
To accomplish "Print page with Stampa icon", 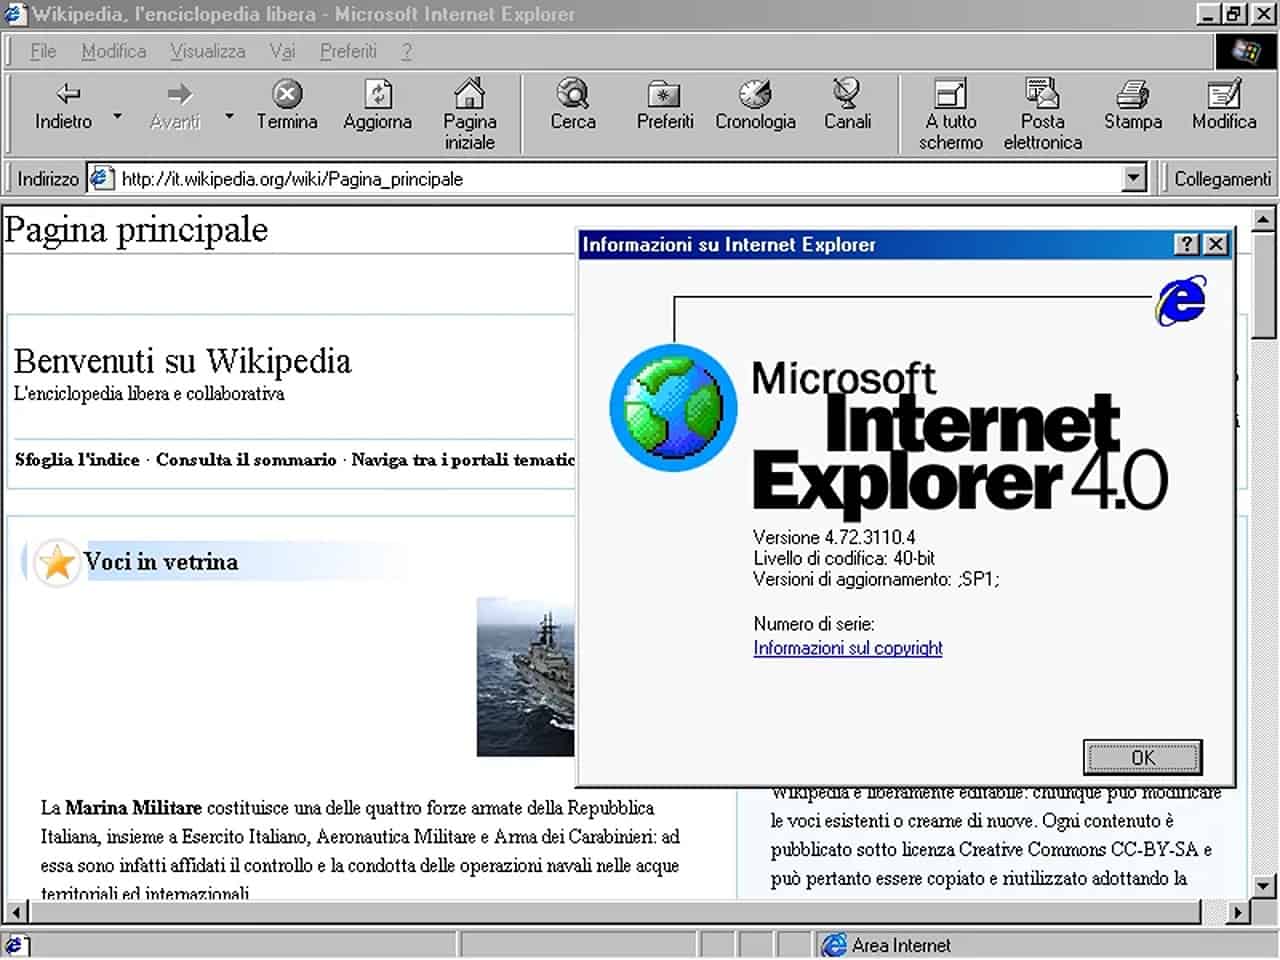I will coord(1132,95).
